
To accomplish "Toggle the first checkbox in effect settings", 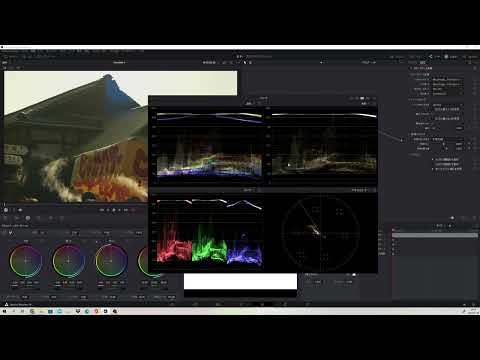I will (x=433, y=160).
